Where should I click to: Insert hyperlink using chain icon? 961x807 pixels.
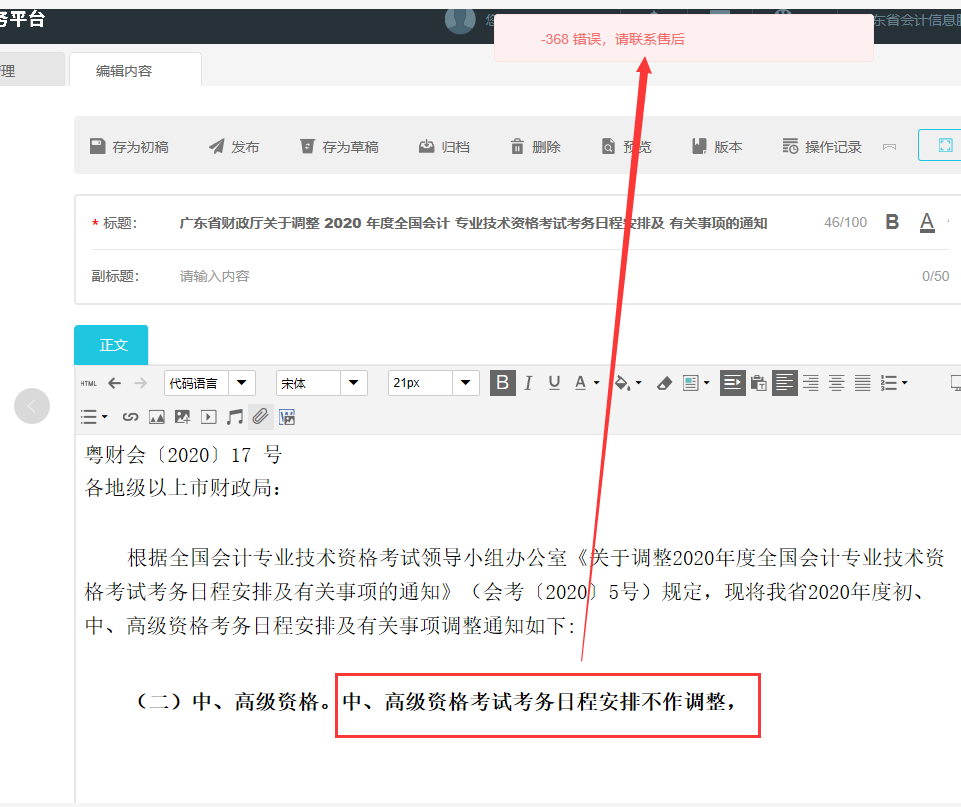(131, 417)
